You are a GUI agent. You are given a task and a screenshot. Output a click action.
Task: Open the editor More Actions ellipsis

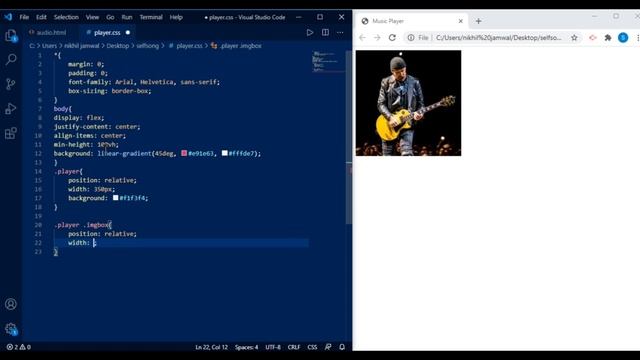point(340,32)
